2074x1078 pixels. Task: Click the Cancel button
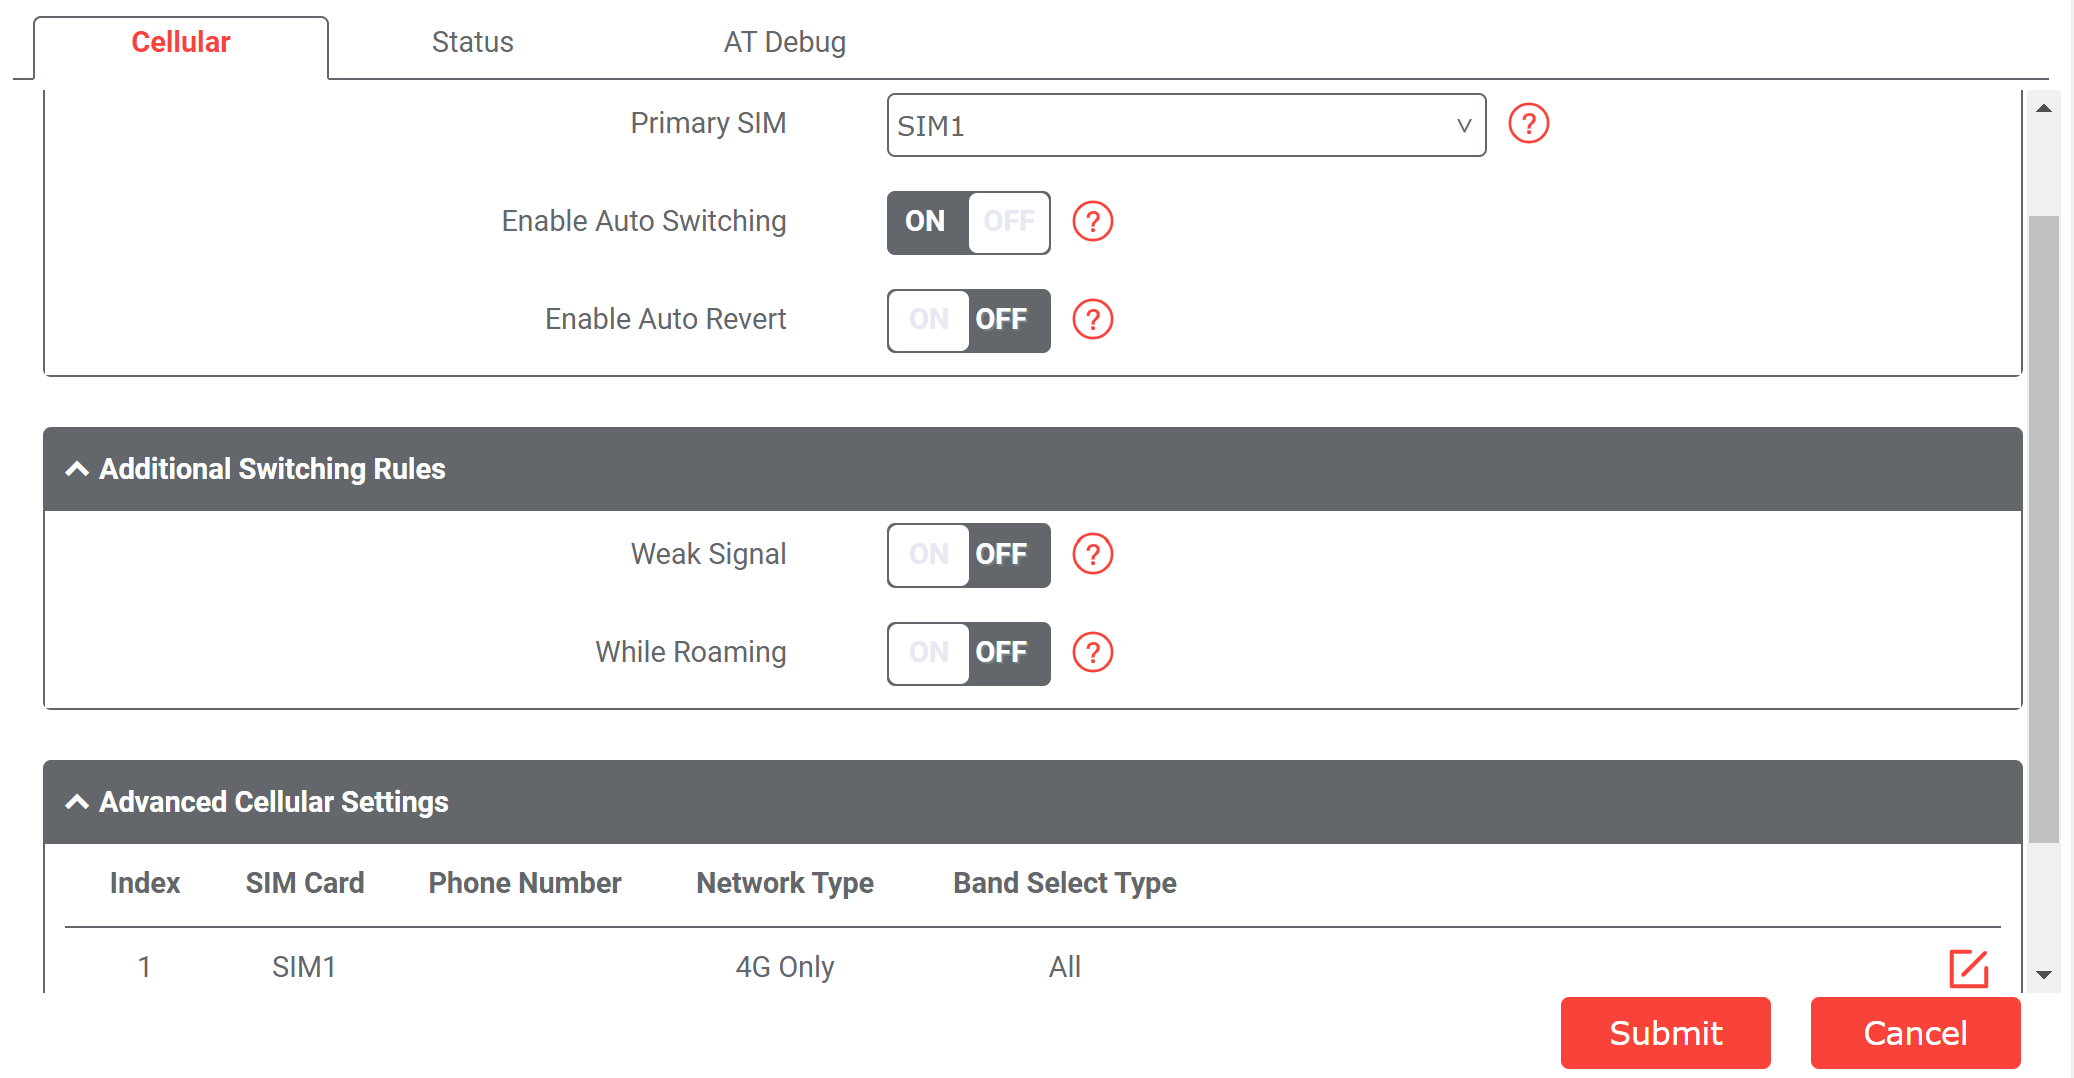point(1914,1032)
